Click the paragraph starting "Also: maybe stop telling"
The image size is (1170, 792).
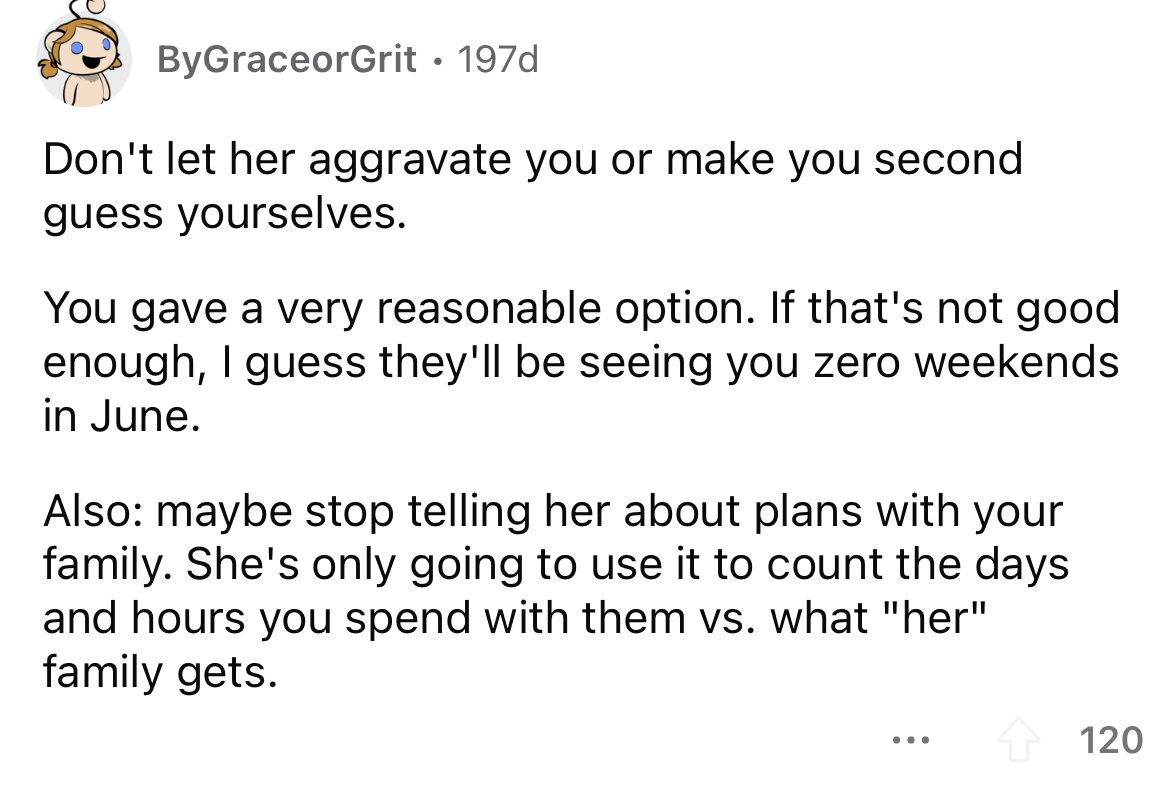555,590
